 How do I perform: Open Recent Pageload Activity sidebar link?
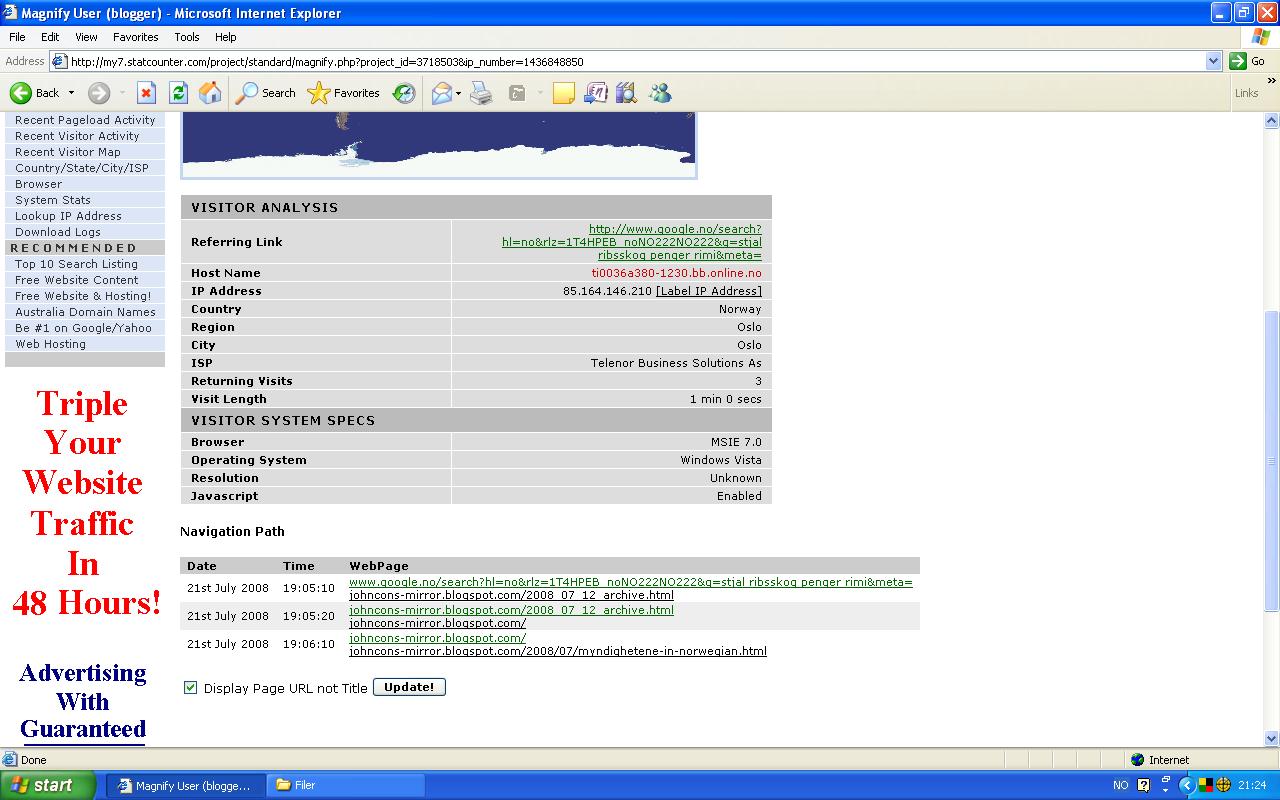[85, 120]
